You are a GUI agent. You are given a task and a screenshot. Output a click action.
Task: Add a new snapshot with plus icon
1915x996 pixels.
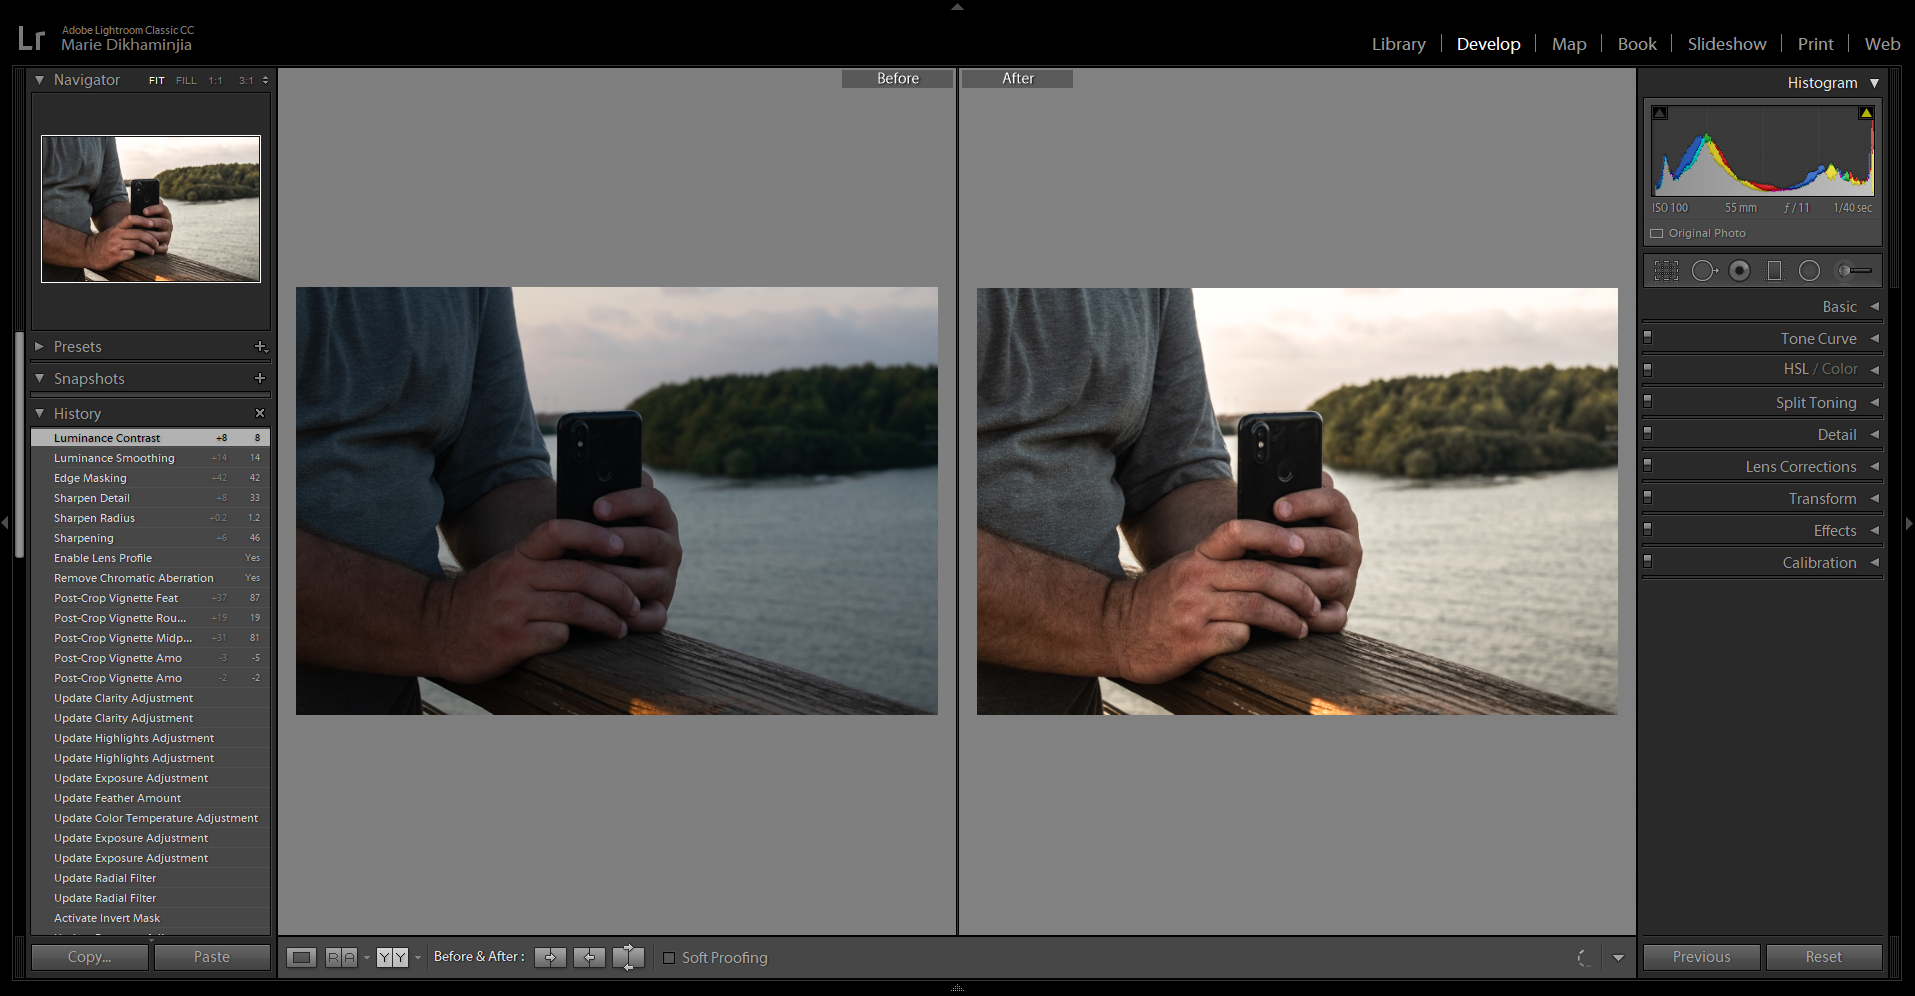tap(260, 379)
